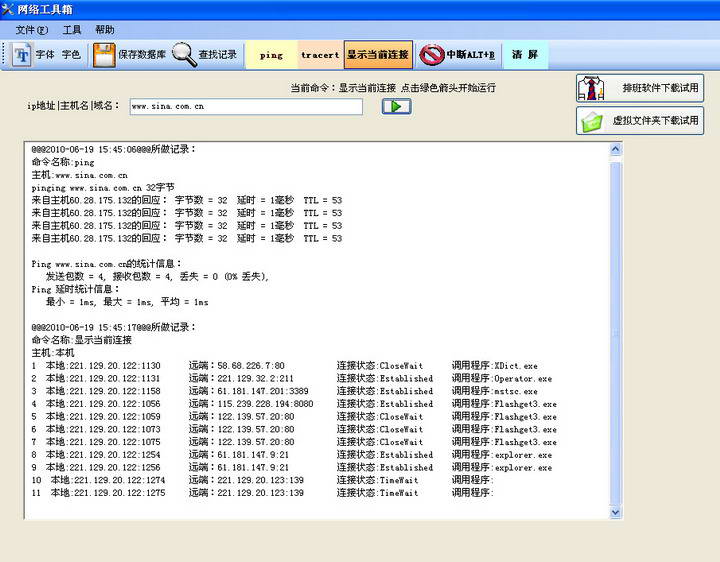Viewport: 720px width, 562px height.
Task: Click the font 'T' icon in toolbar
Action: pos(22,55)
